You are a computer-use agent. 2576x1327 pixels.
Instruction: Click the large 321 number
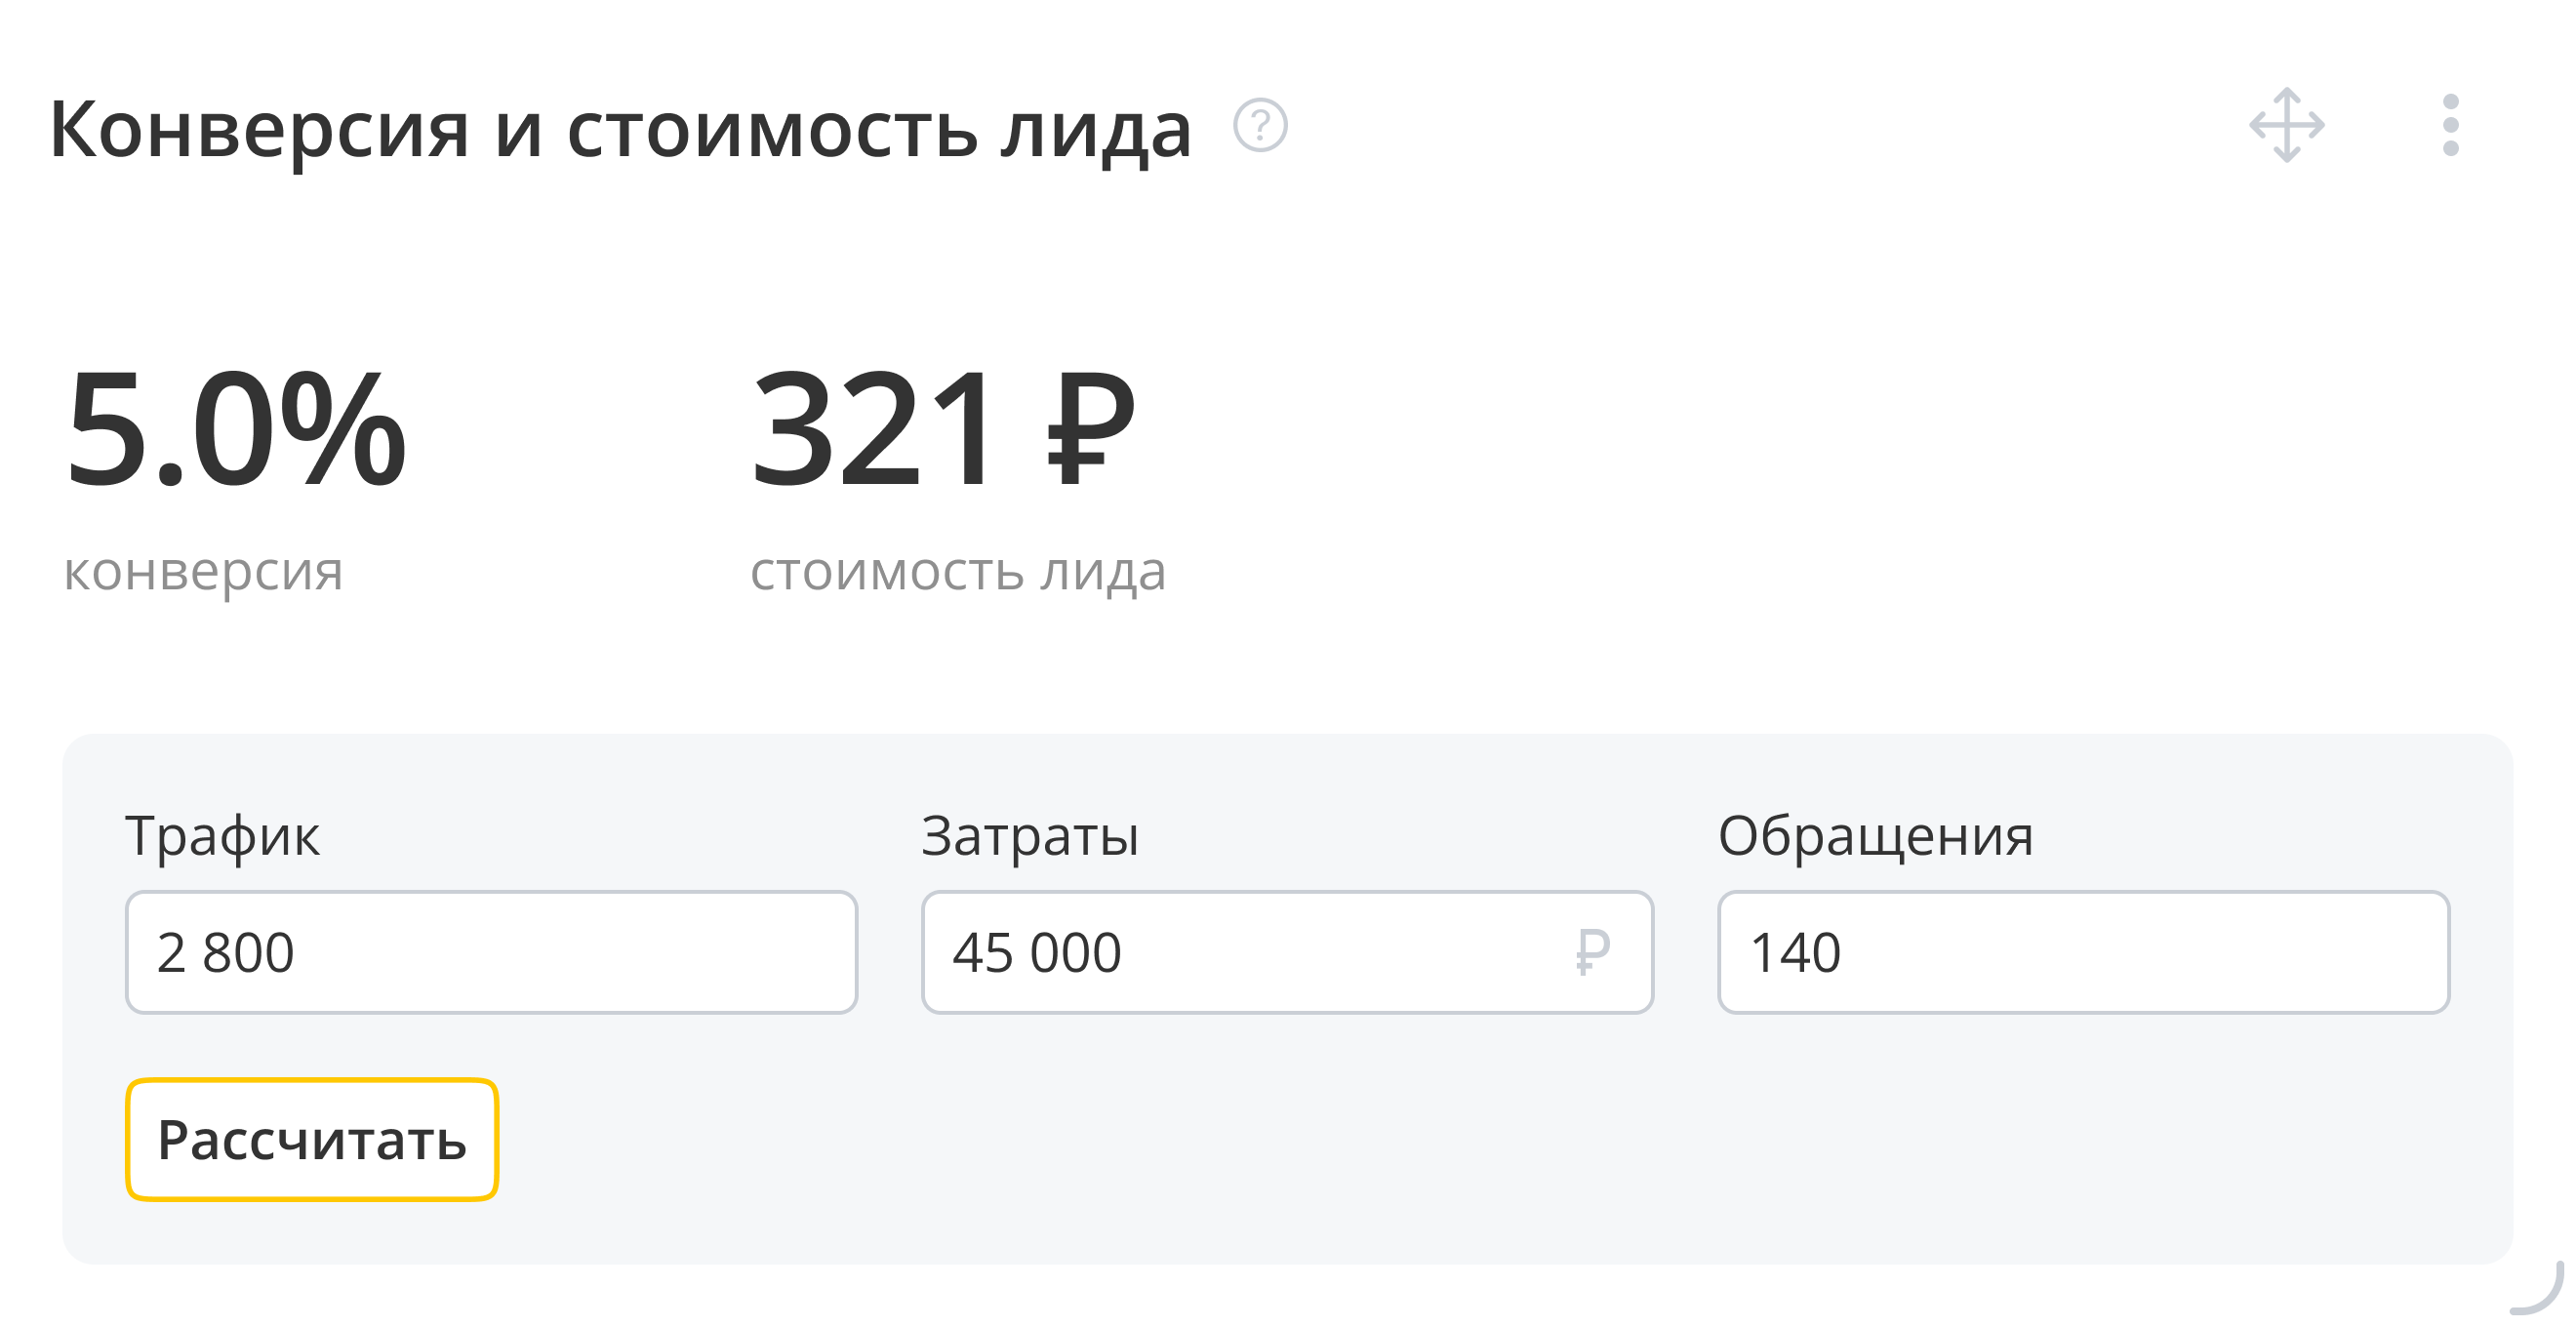click(874, 430)
